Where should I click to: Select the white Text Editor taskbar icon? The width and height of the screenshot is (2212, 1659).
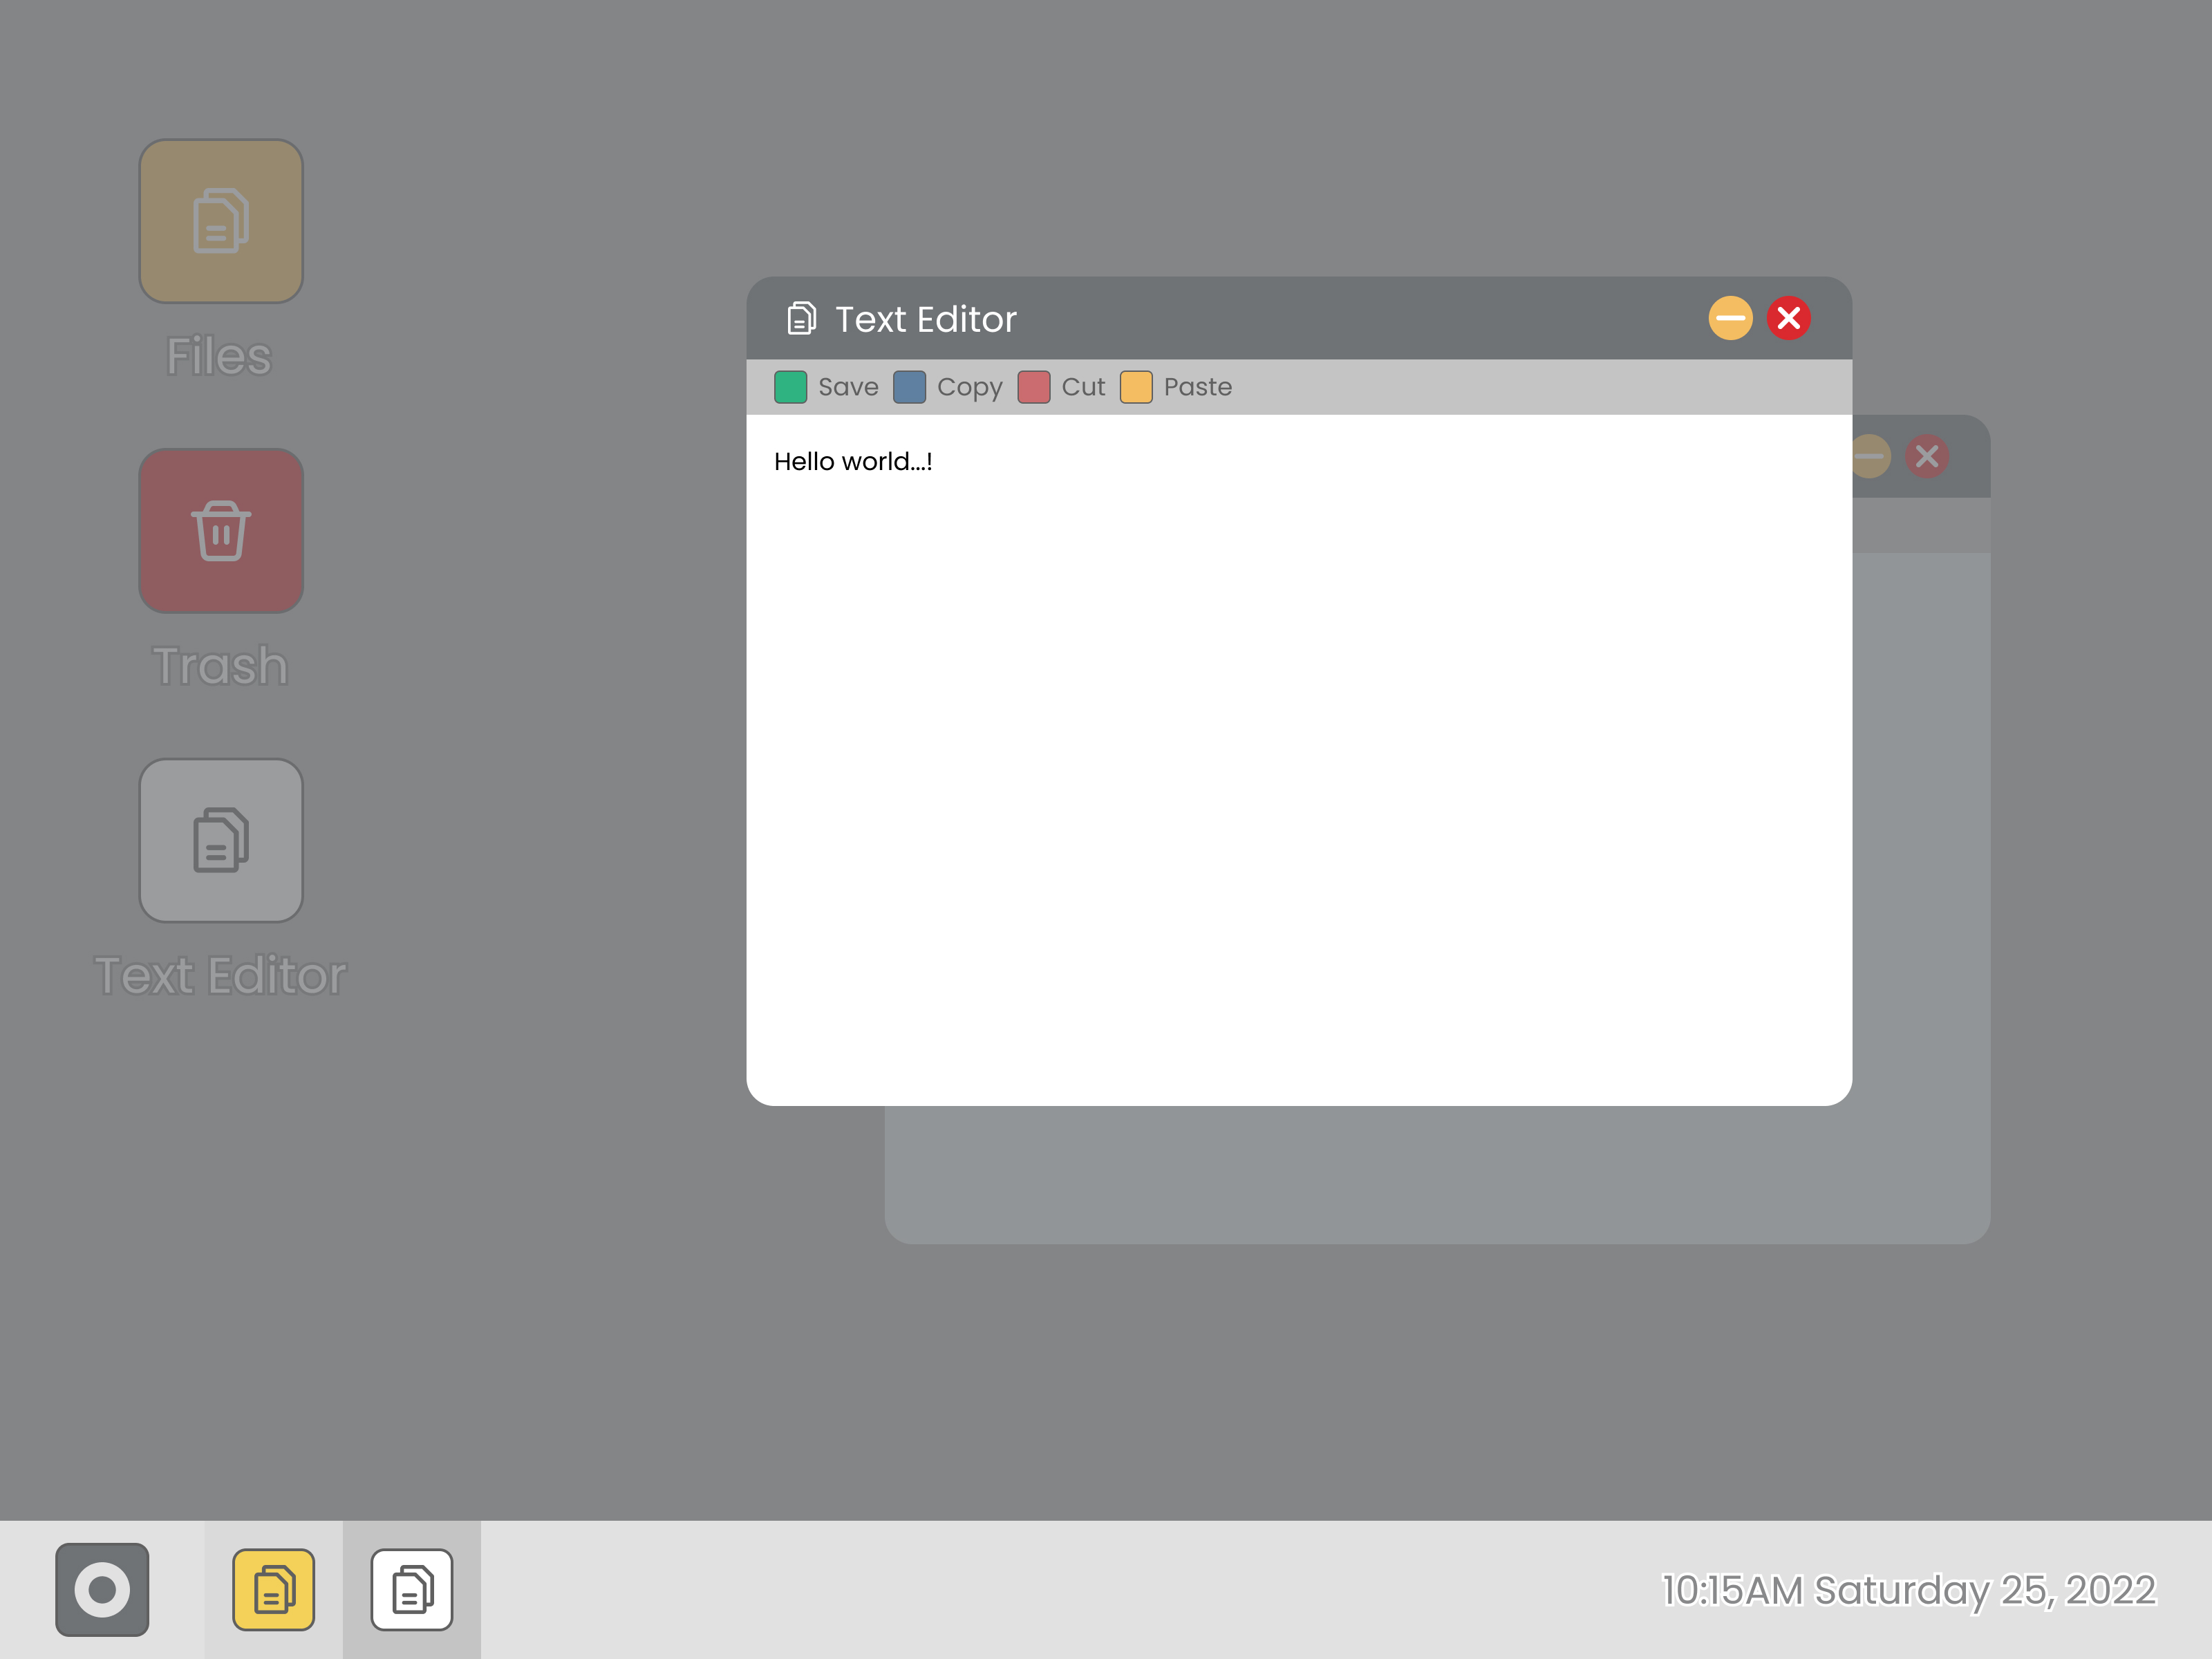(x=411, y=1589)
